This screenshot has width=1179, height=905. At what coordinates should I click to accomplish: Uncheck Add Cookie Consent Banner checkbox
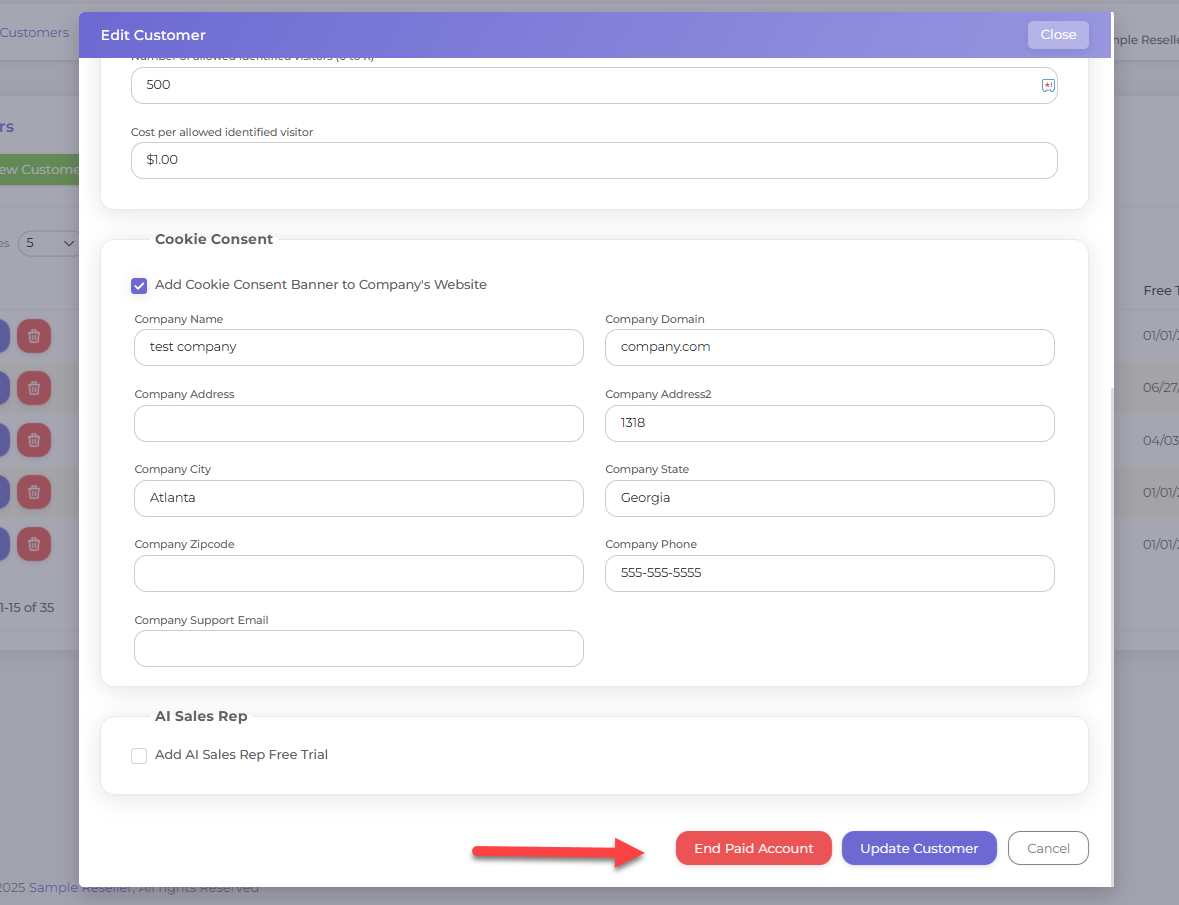[139, 285]
